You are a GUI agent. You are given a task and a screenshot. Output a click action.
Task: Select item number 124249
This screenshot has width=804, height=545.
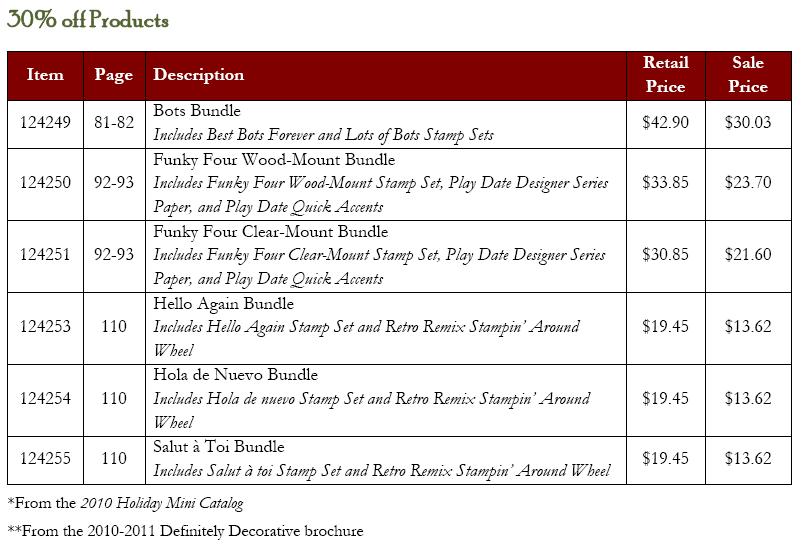coord(46,123)
